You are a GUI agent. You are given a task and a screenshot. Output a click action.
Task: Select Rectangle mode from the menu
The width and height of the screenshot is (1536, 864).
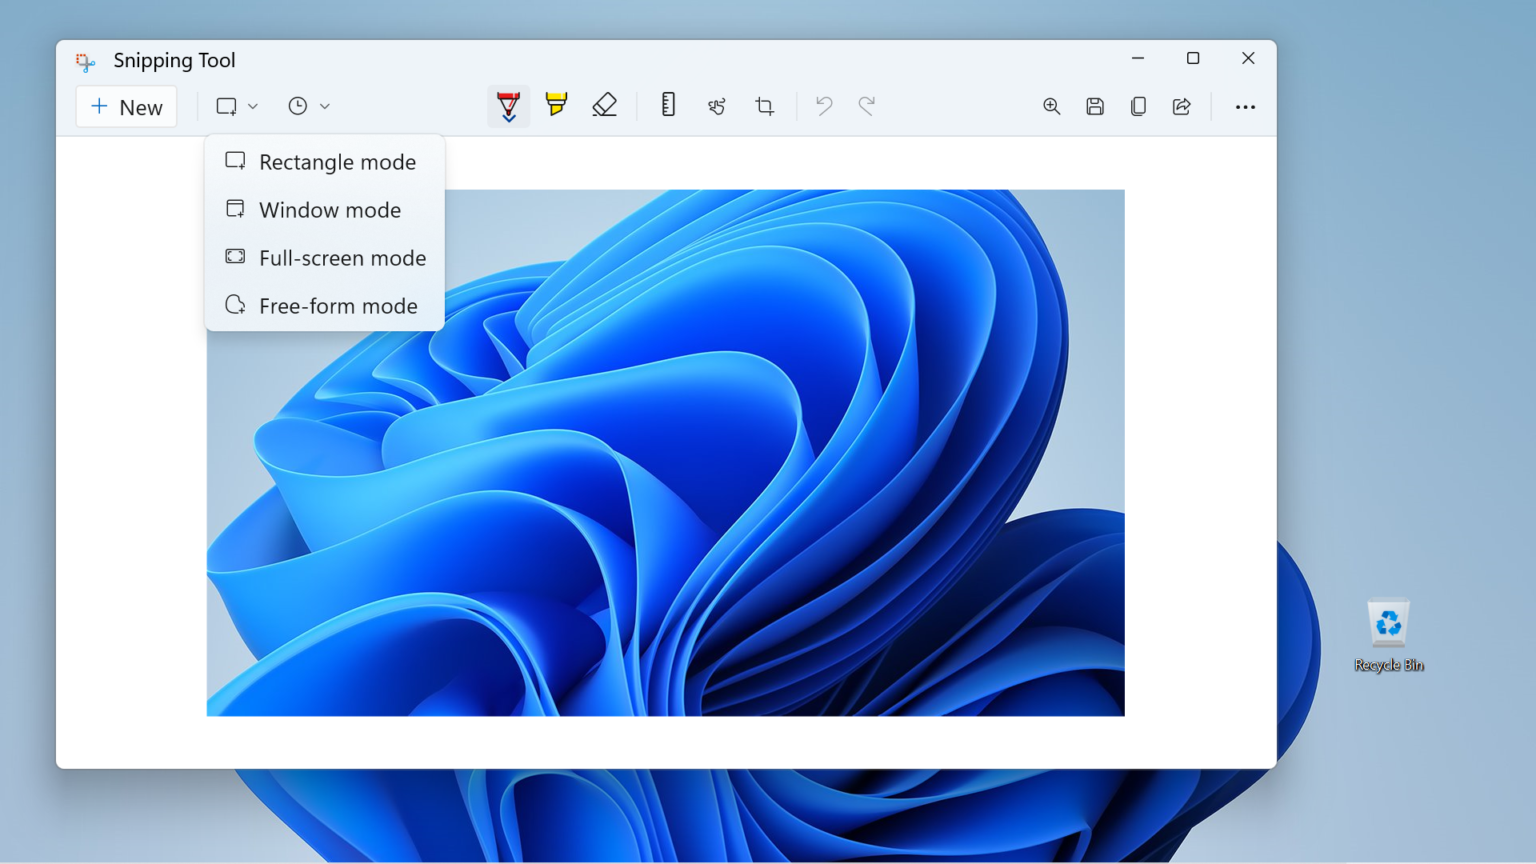click(x=337, y=161)
